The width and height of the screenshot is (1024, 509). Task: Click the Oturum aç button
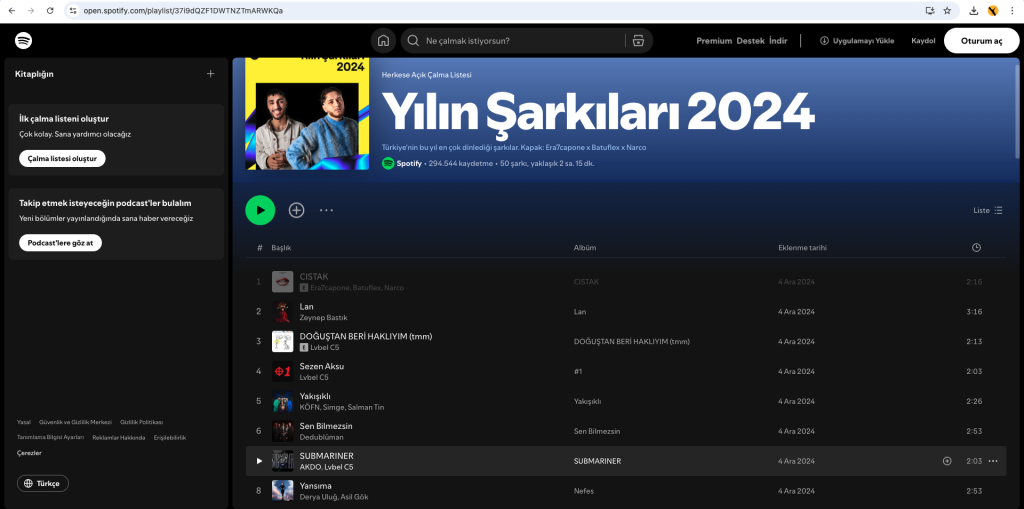click(x=982, y=41)
